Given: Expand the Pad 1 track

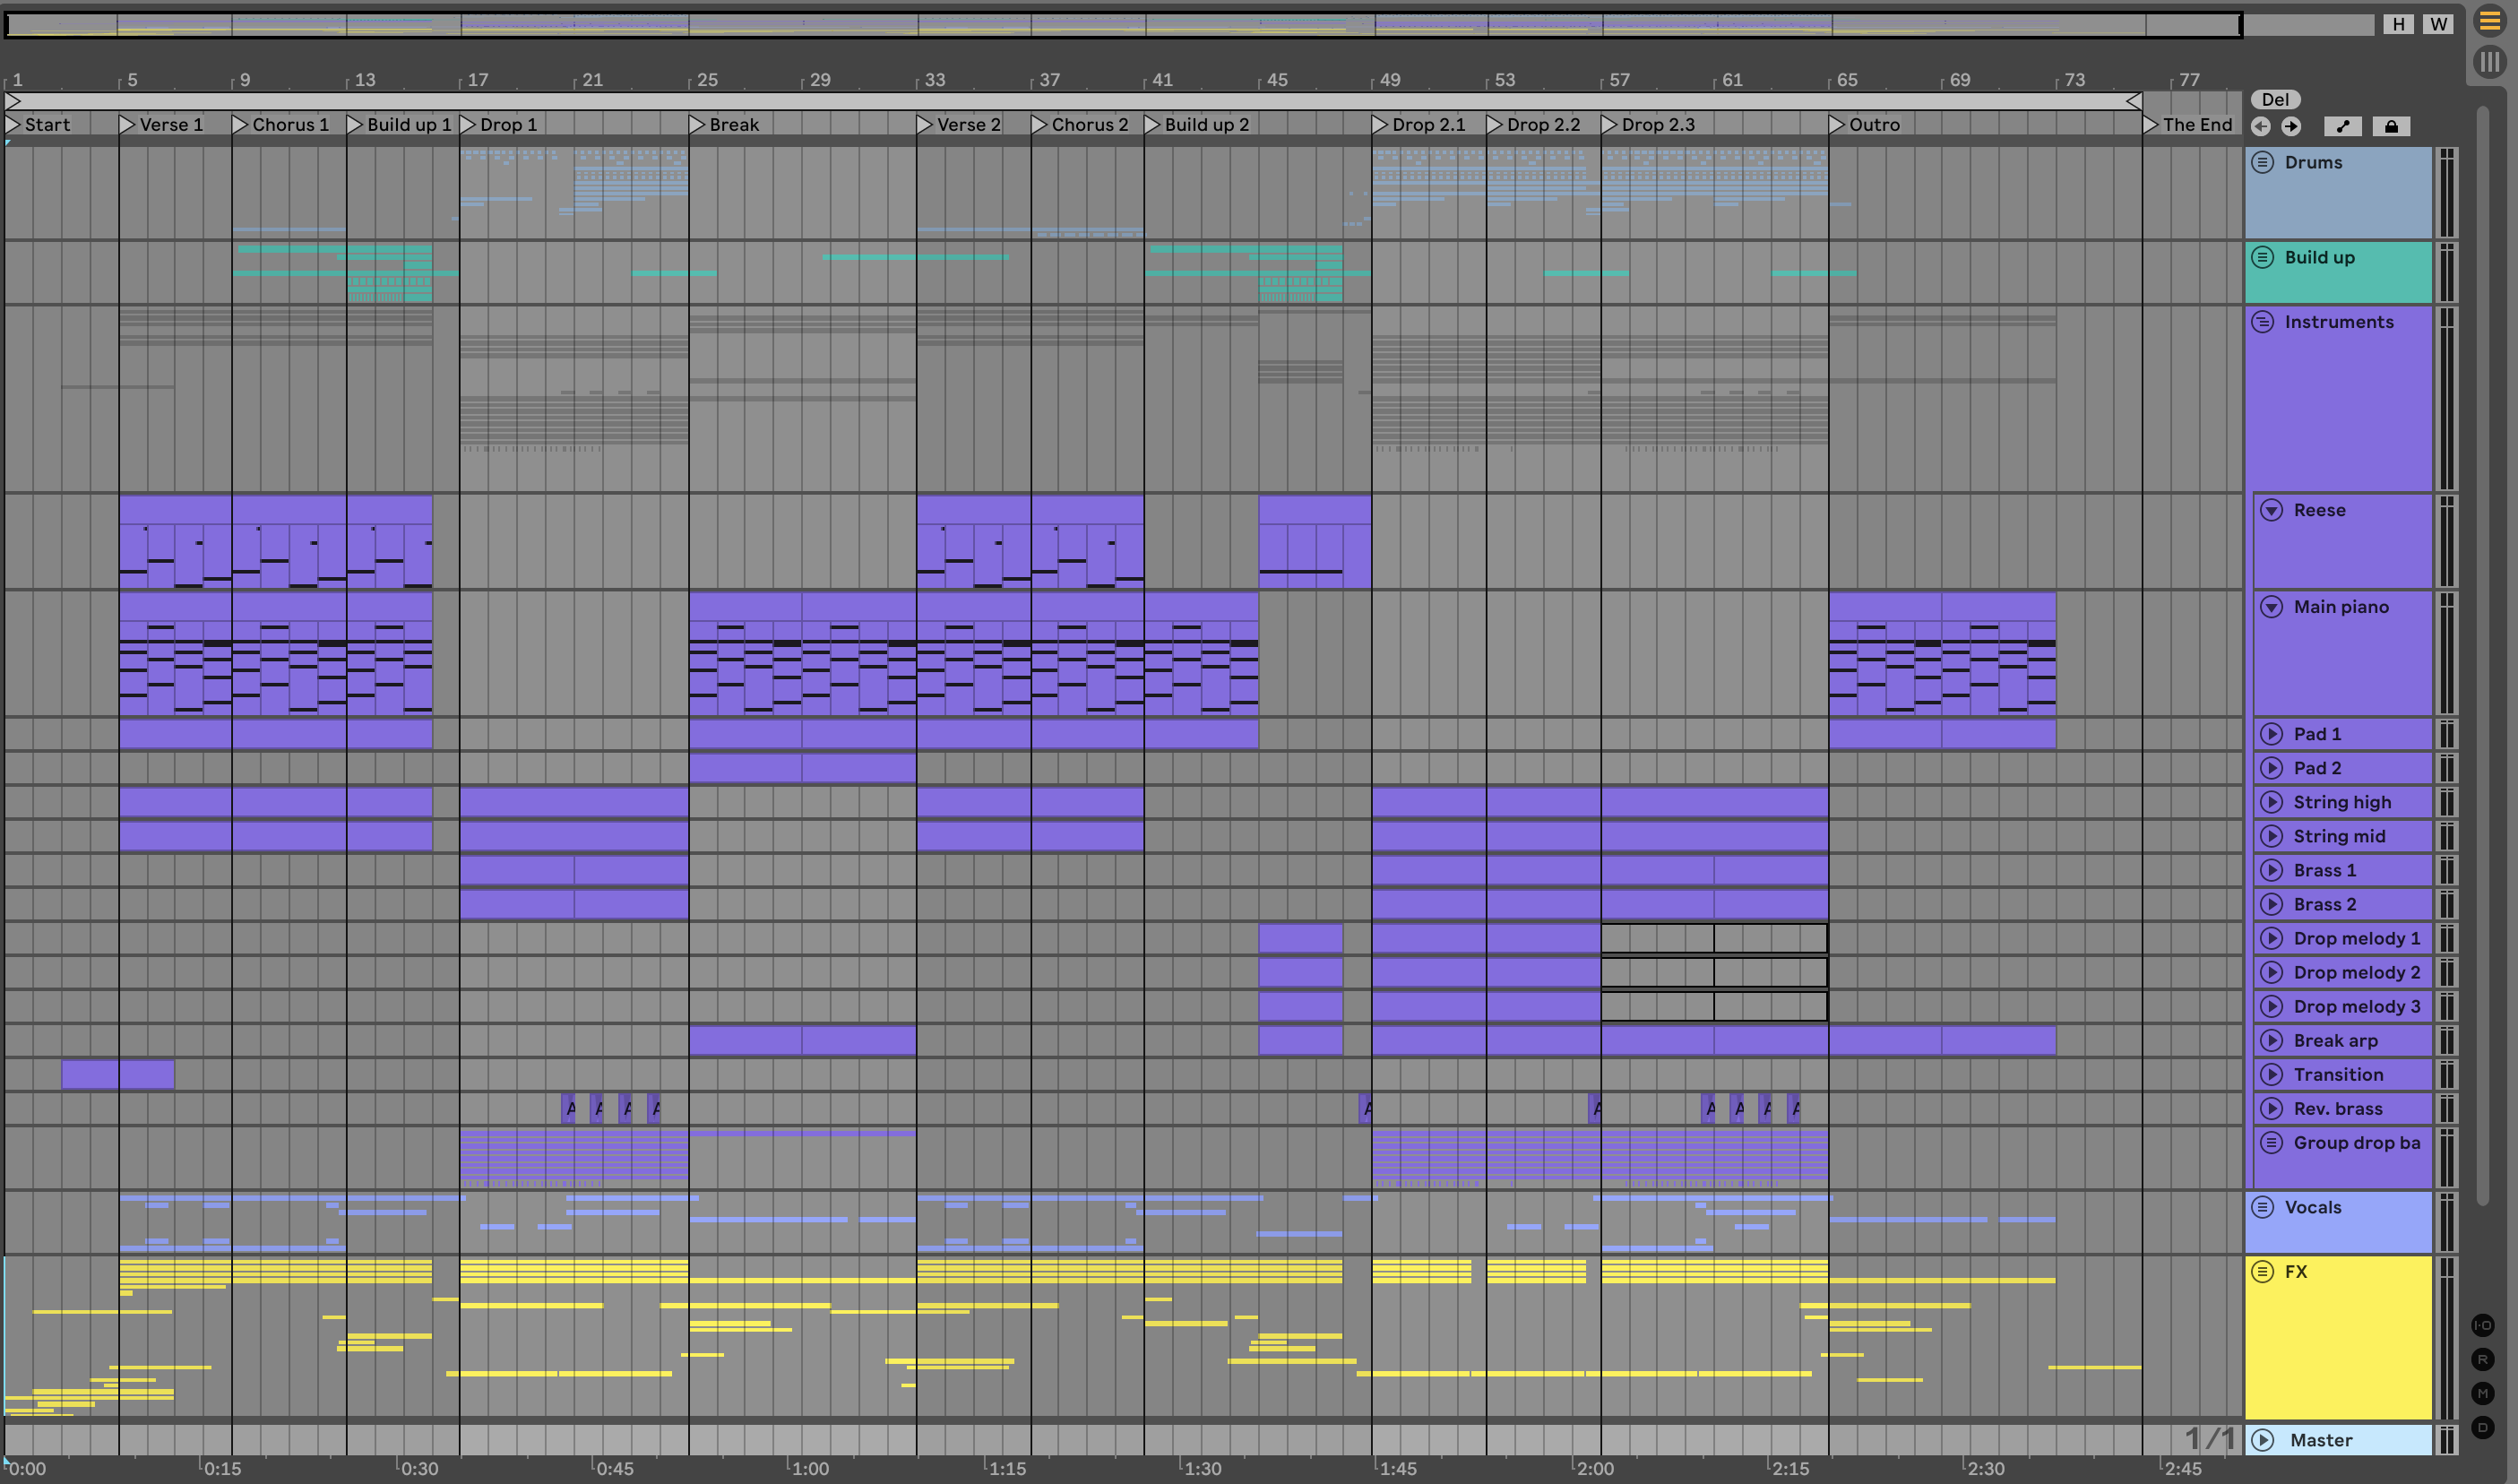Looking at the screenshot, I should click(2271, 734).
